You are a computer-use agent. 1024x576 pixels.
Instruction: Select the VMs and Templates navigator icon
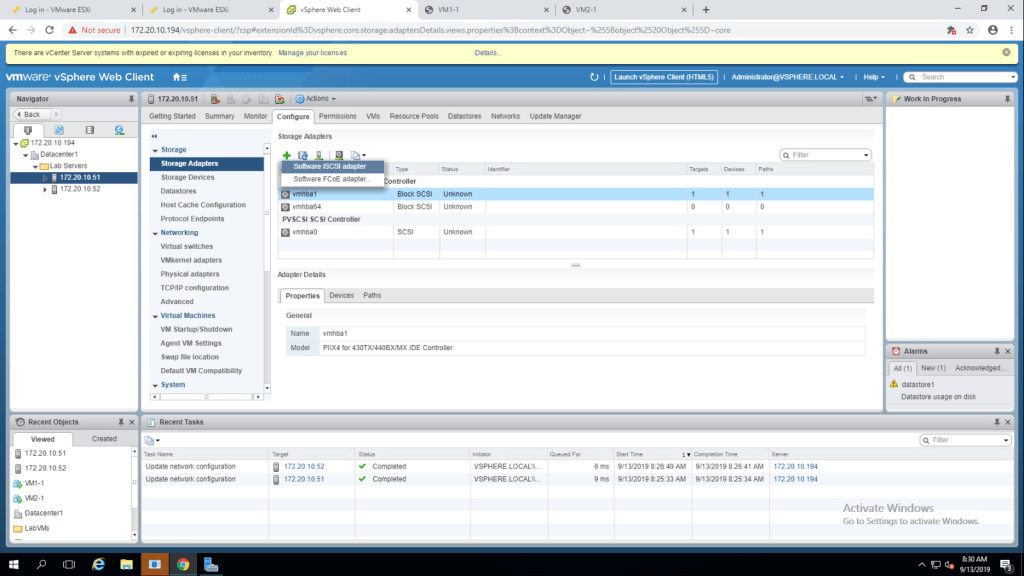click(59, 130)
